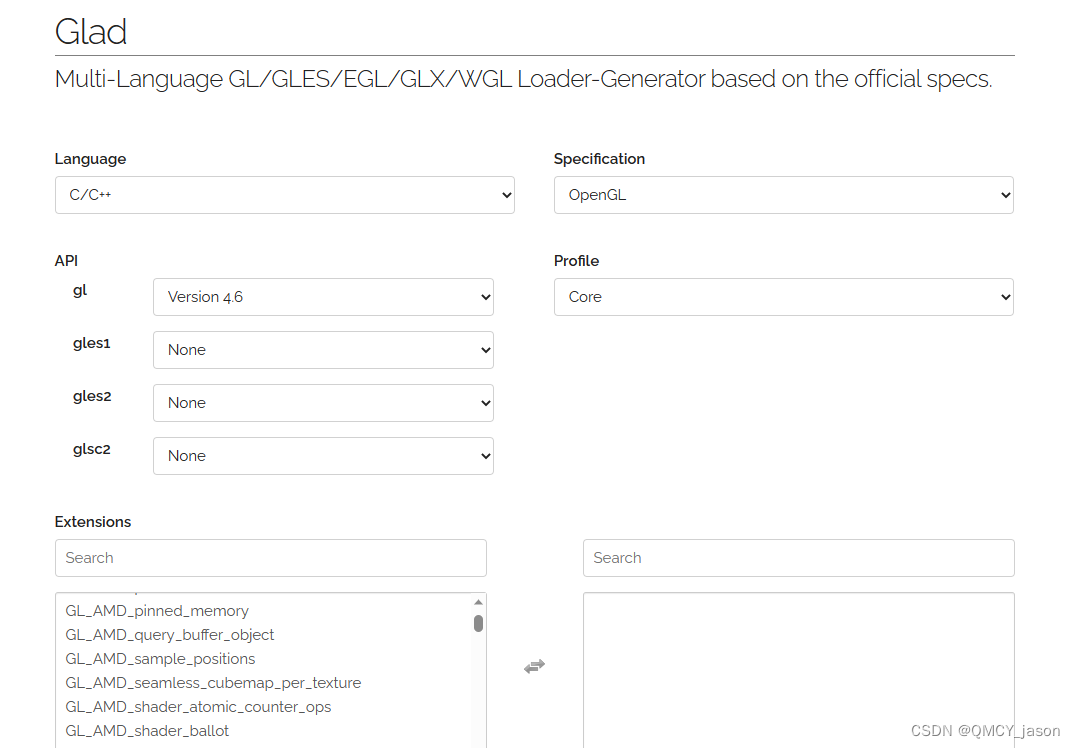The height and width of the screenshot is (748, 1075).
Task: Click the Glad page heading
Action: click(90, 32)
